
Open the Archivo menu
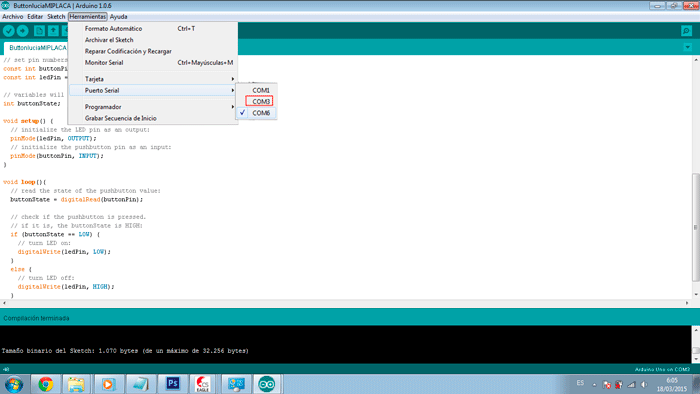point(12,17)
